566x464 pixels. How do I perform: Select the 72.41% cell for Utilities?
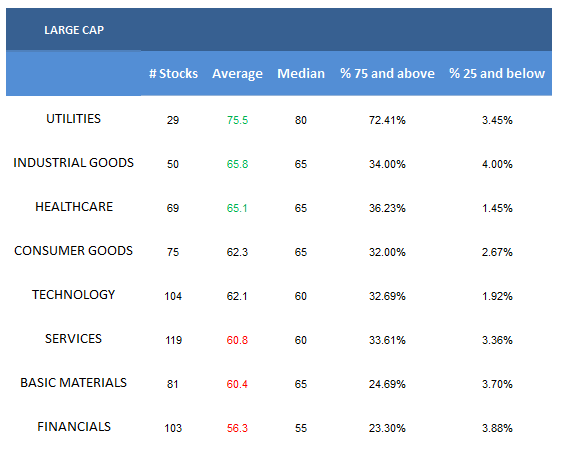click(387, 120)
